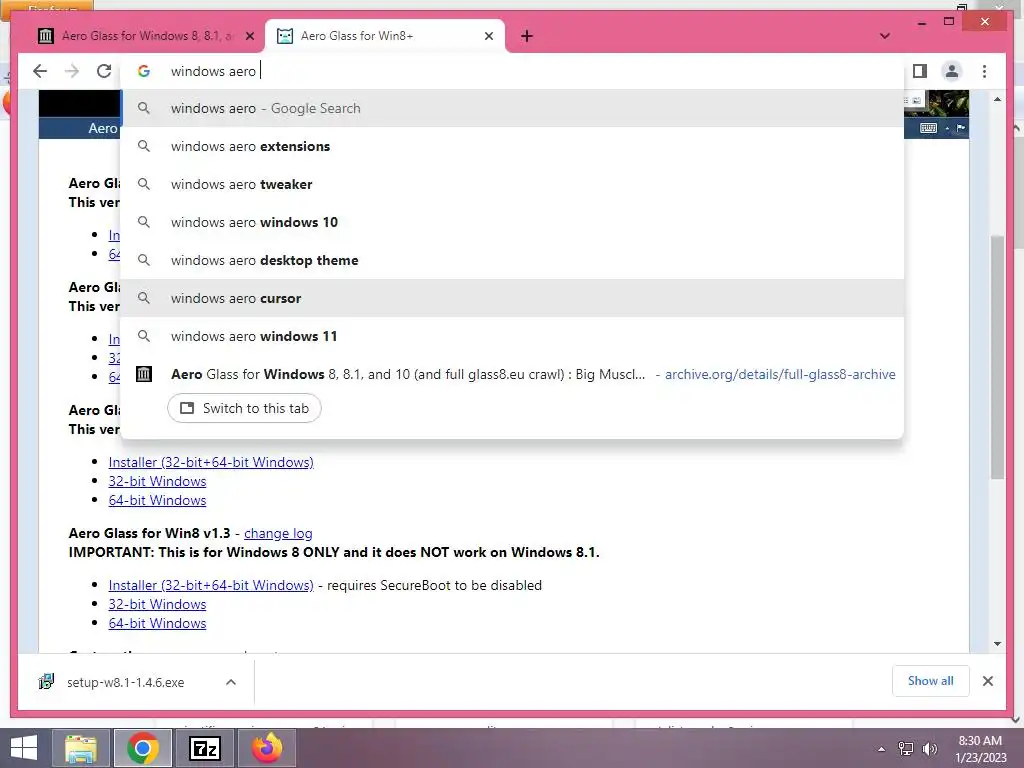The image size is (1024, 768).
Task: Open '32-bit Windows' link under Win8 v1.3
Action: pyautogui.click(x=157, y=604)
